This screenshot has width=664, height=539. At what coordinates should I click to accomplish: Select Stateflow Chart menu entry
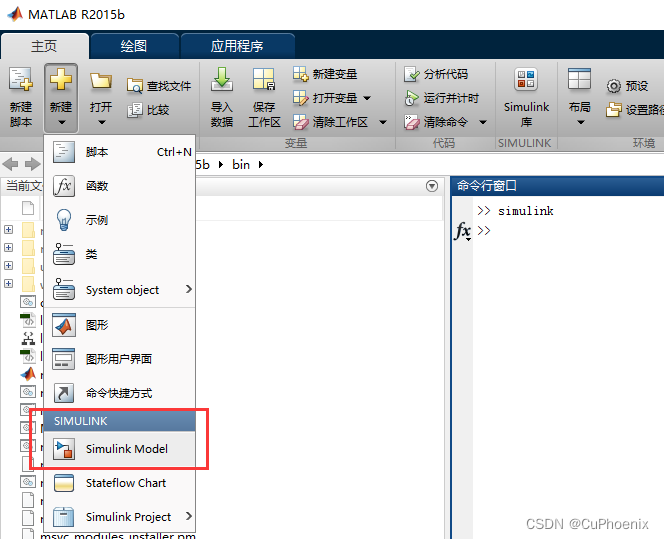(x=120, y=483)
